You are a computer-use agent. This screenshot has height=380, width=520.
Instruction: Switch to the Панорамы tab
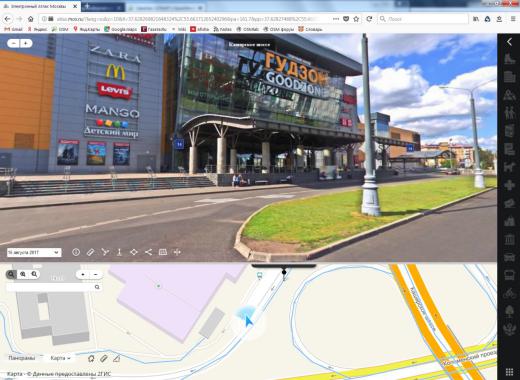click(22, 358)
